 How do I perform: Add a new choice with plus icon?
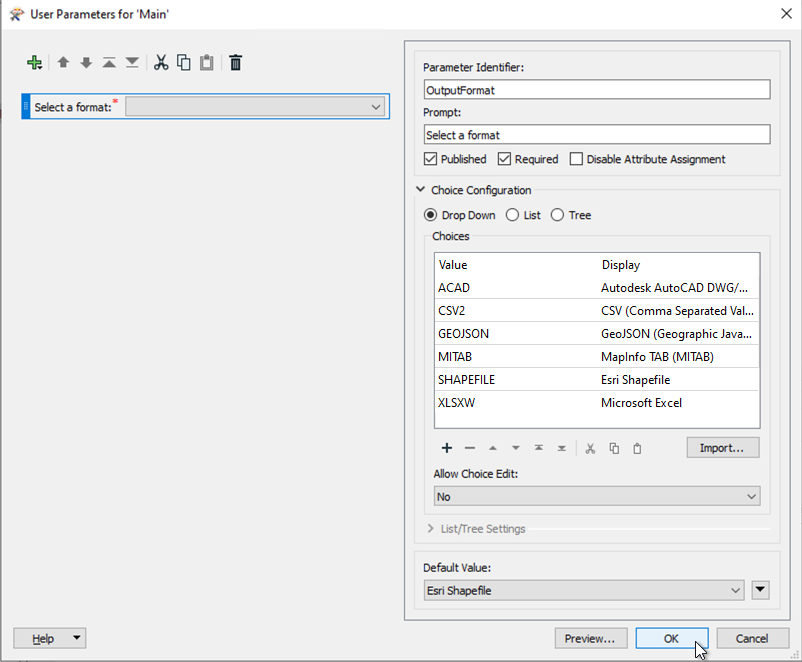[x=447, y=448]
